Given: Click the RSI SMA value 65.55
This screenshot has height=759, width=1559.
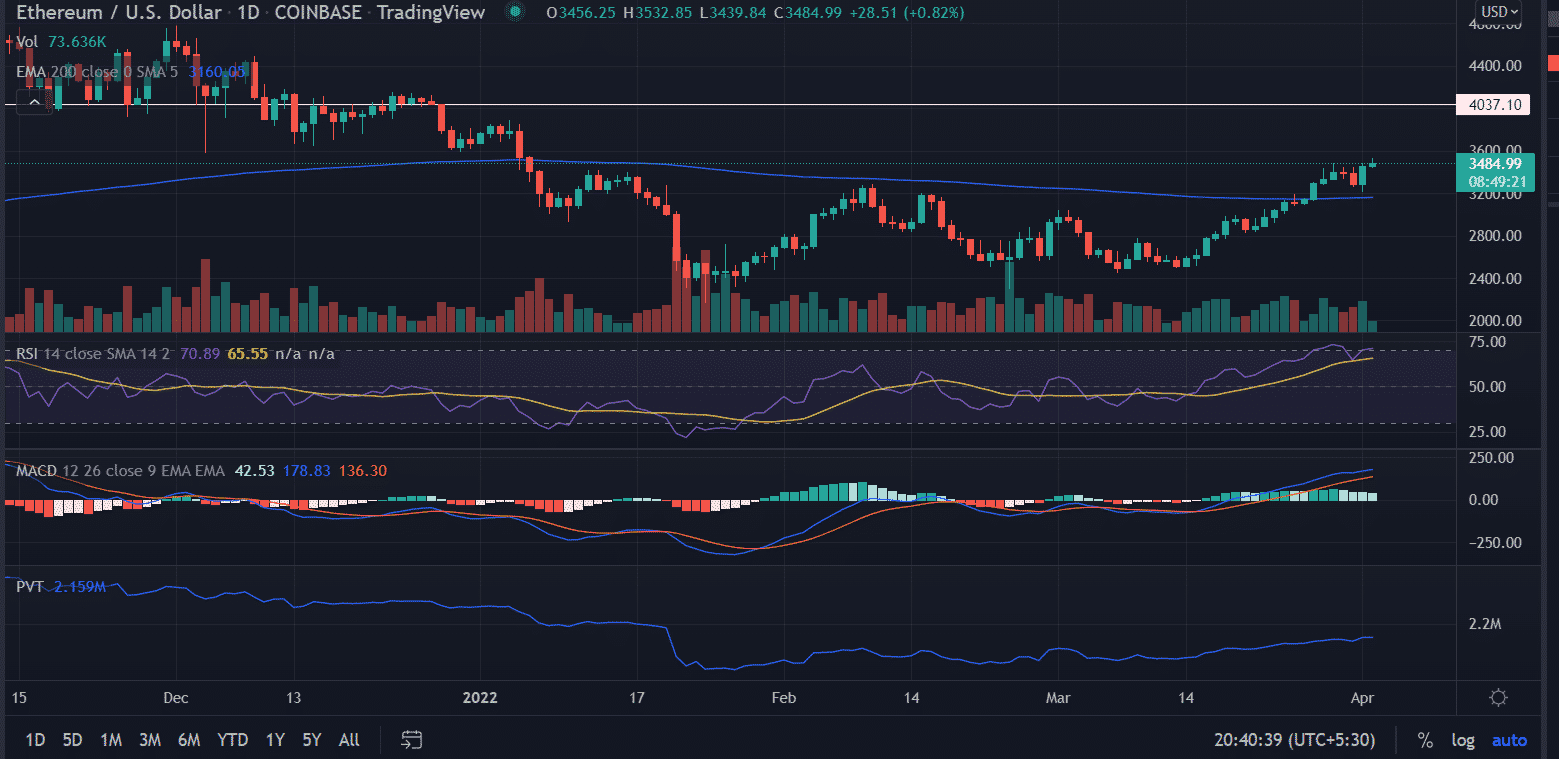Looking at the screenshot, I should 247,354.
